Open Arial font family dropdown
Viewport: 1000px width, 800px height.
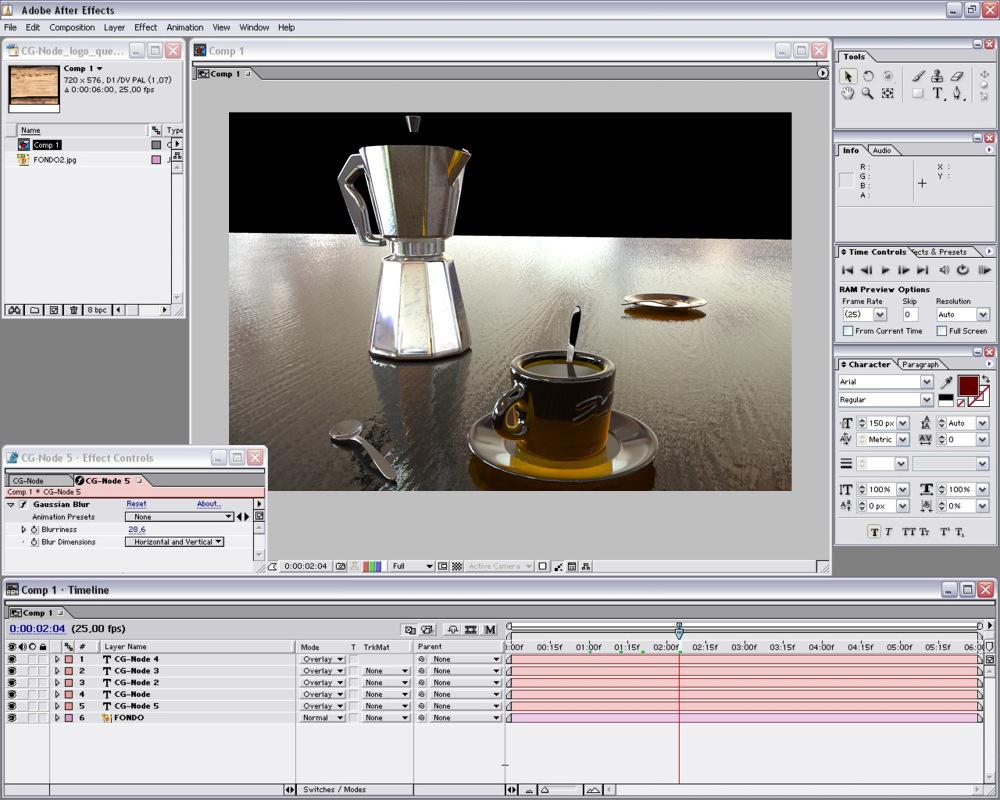pyautogui.click(x=885, y=382)
